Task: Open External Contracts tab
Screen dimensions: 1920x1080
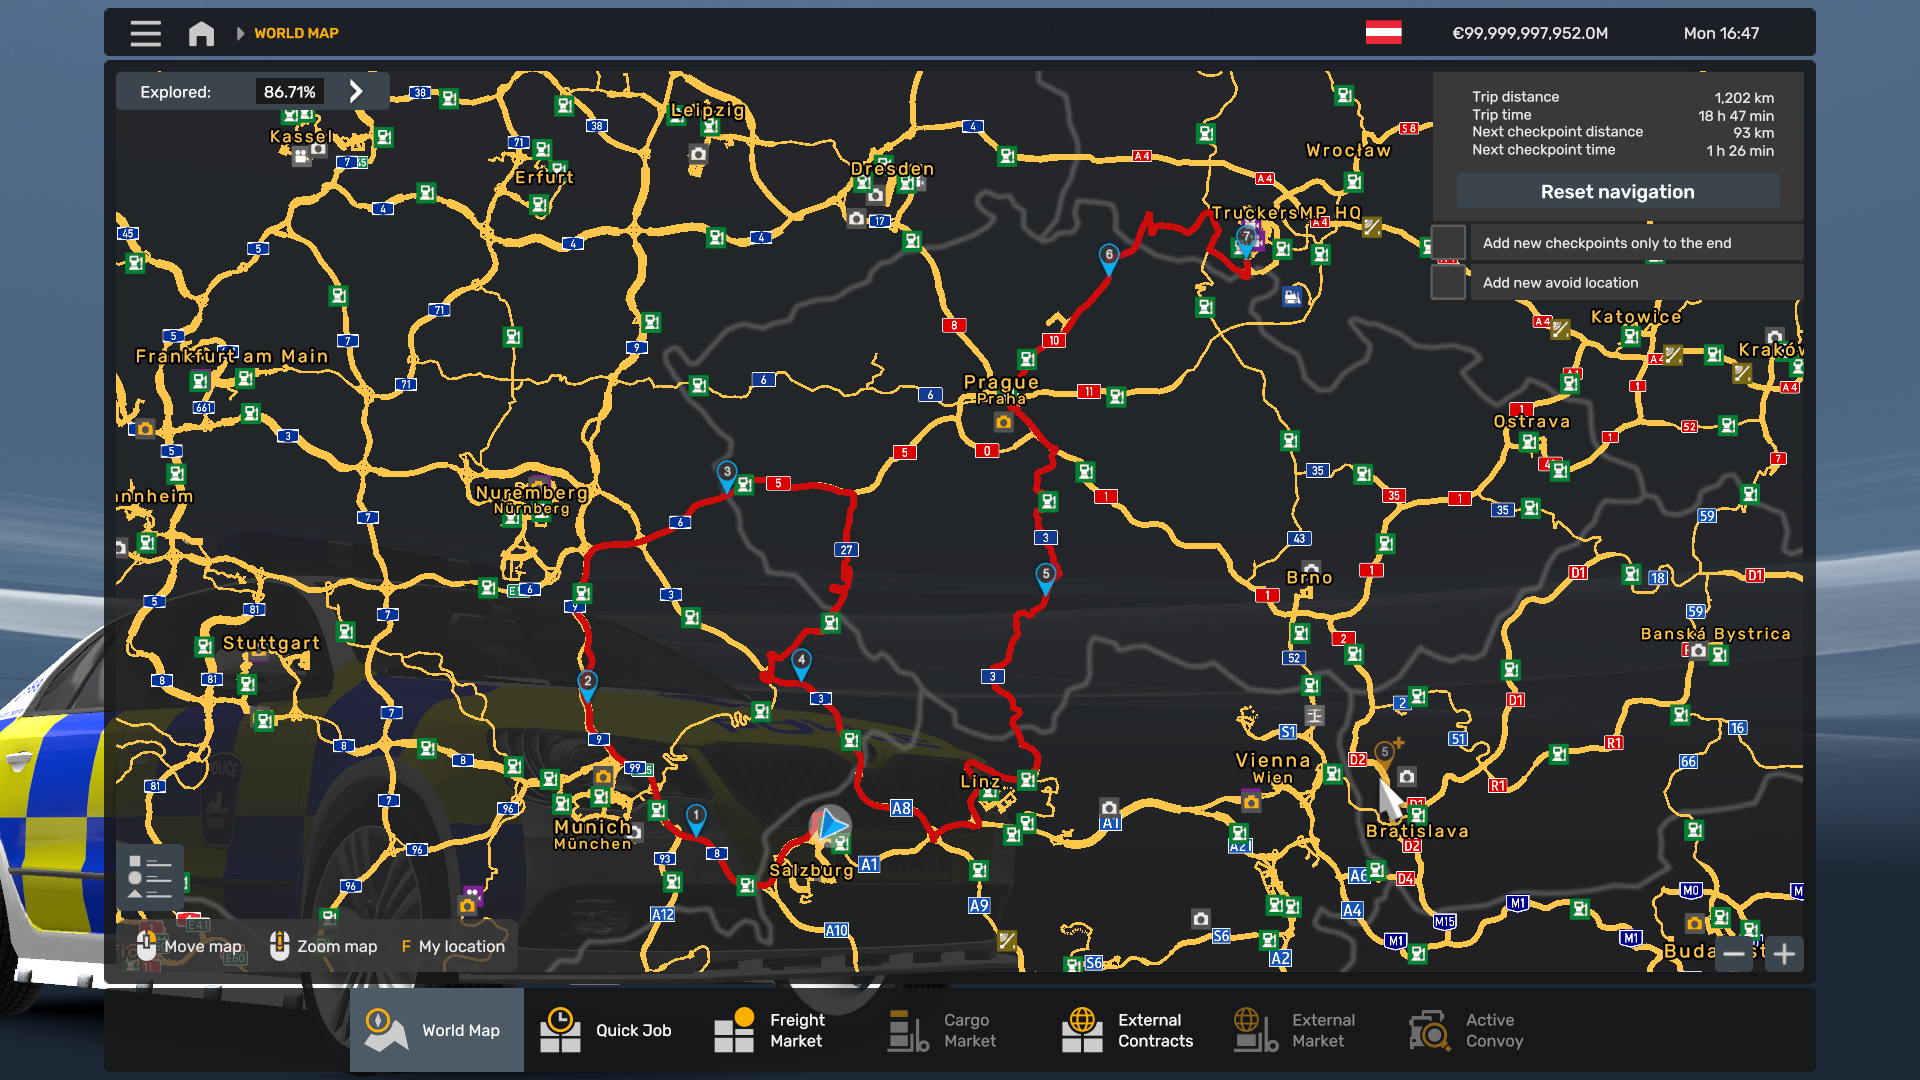Action: 1129,1030
